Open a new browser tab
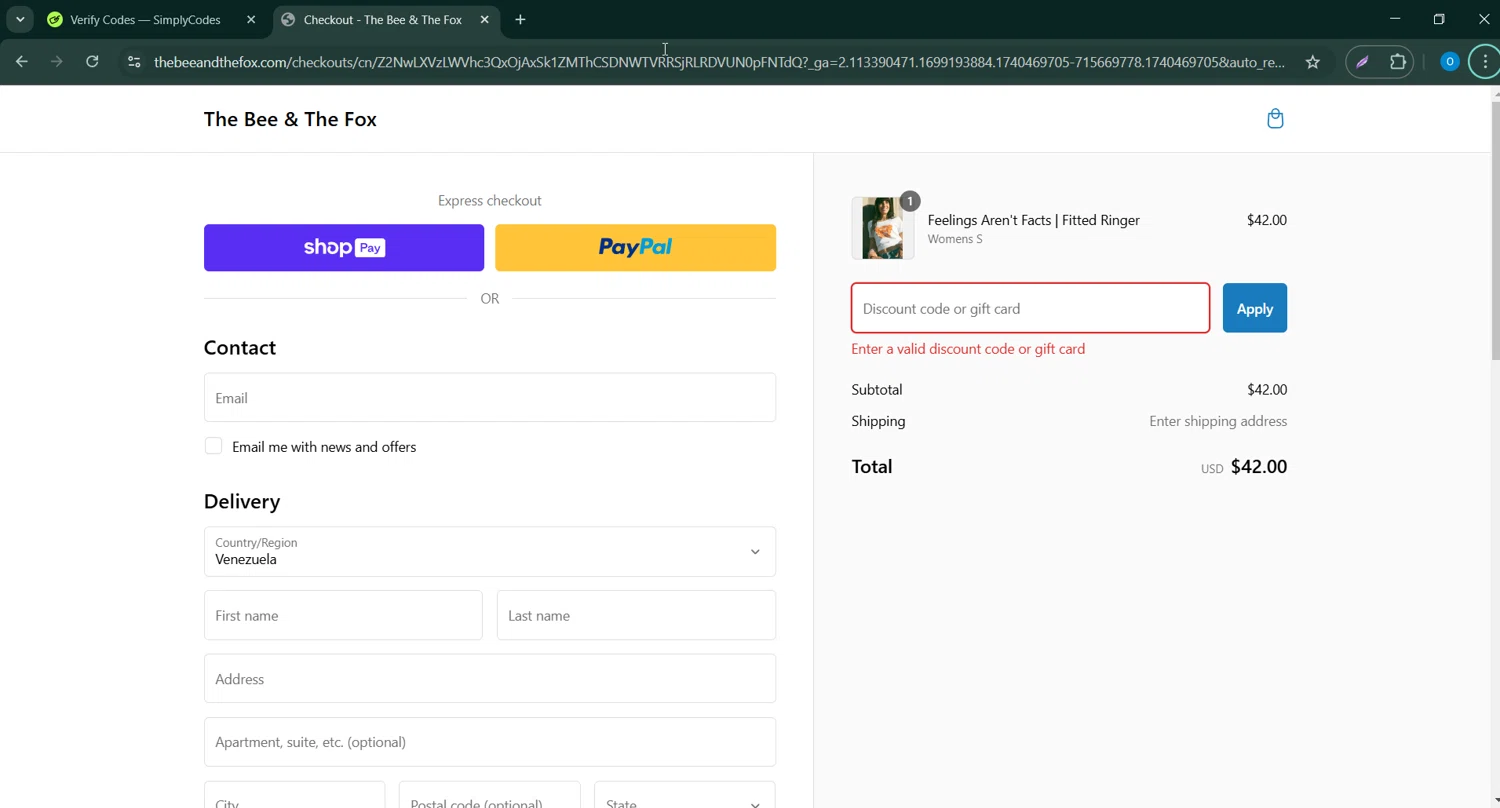The image size is (1500, 808). pos(520,20)
